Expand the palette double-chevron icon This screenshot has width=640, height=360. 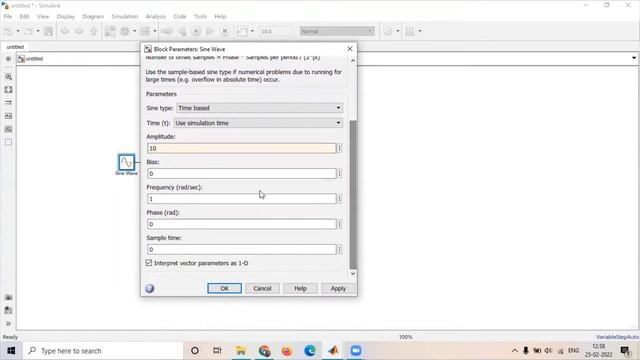(x=9, y=324)
